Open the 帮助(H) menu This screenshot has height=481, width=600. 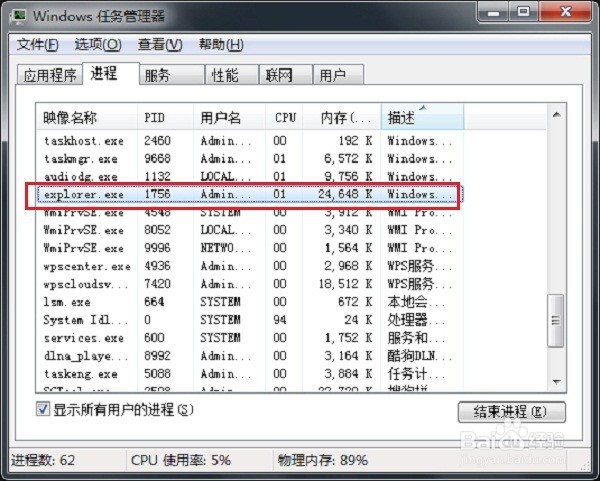221,45
